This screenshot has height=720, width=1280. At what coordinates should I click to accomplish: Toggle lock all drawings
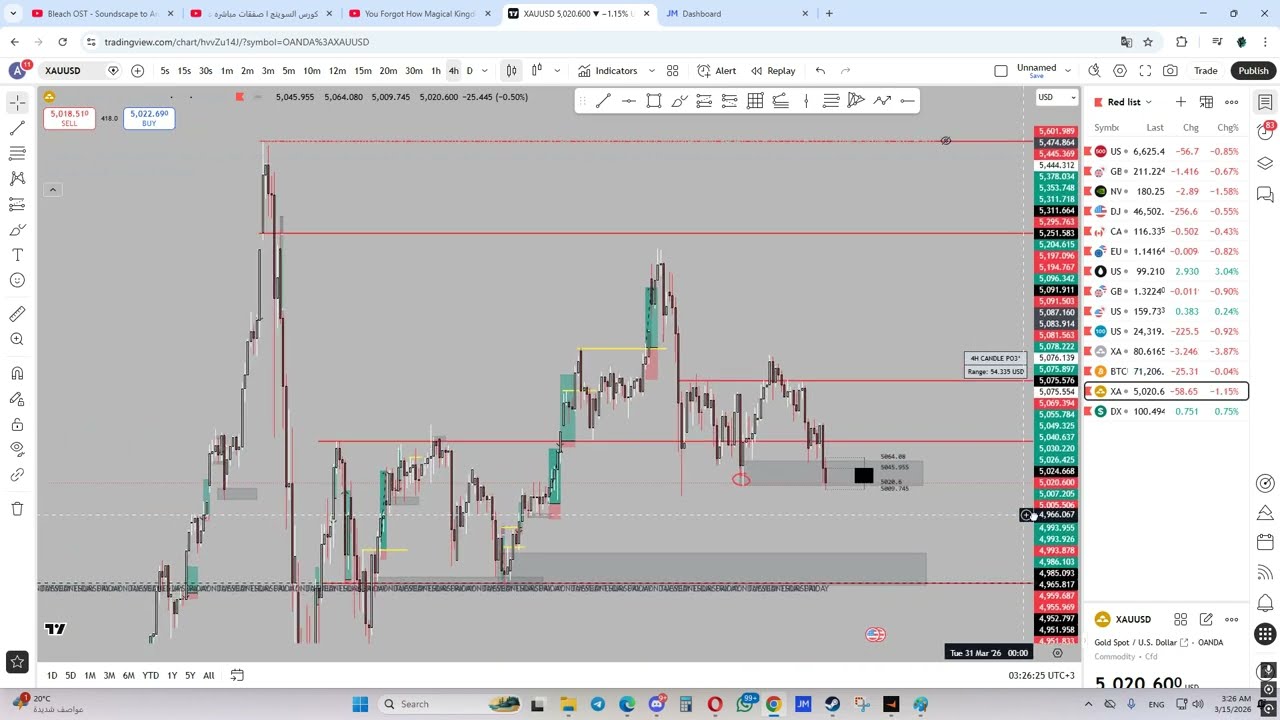[x=17, y=424]
